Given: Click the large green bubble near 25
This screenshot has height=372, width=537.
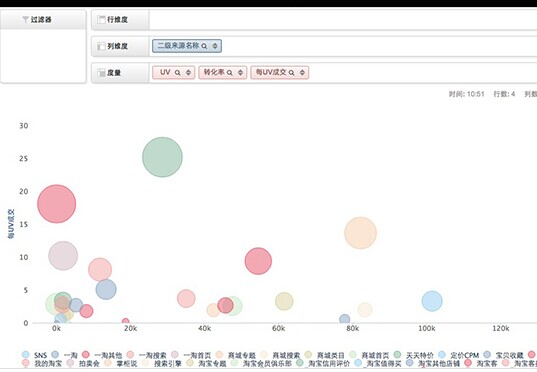Looking at the screenshot, I should coord(162,157).
